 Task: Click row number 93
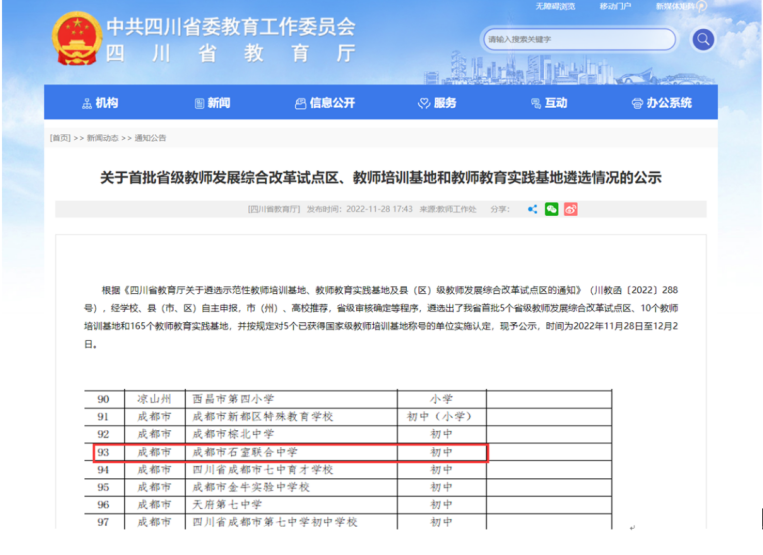(x=103, y=452)
